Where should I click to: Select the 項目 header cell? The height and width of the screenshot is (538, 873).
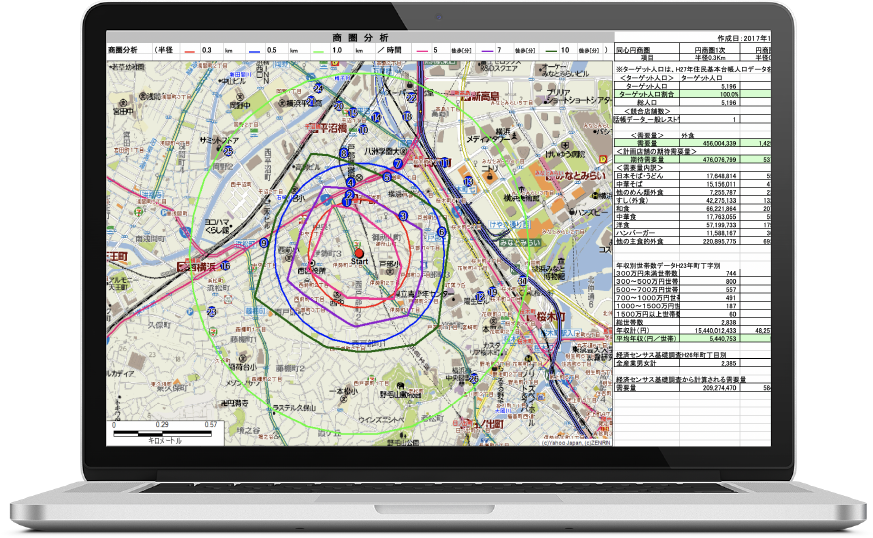pos(647,57)
